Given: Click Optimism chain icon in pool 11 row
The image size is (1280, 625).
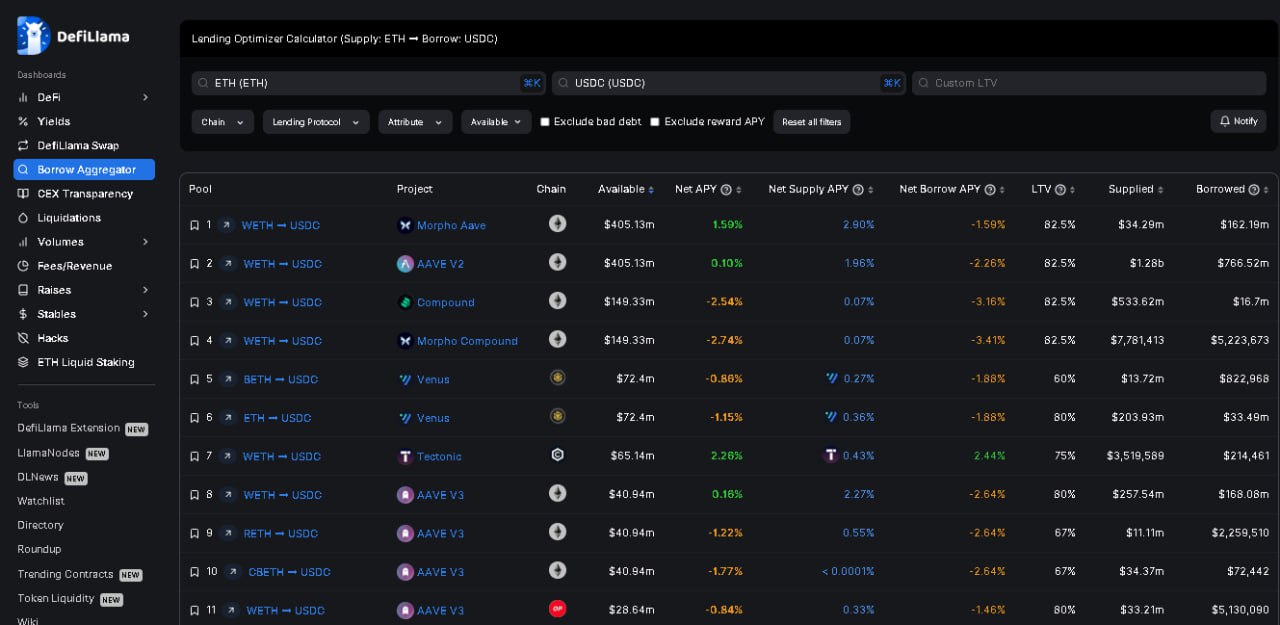Looking at the screenshot, I should pyautogui.click(x=557, y=608).
